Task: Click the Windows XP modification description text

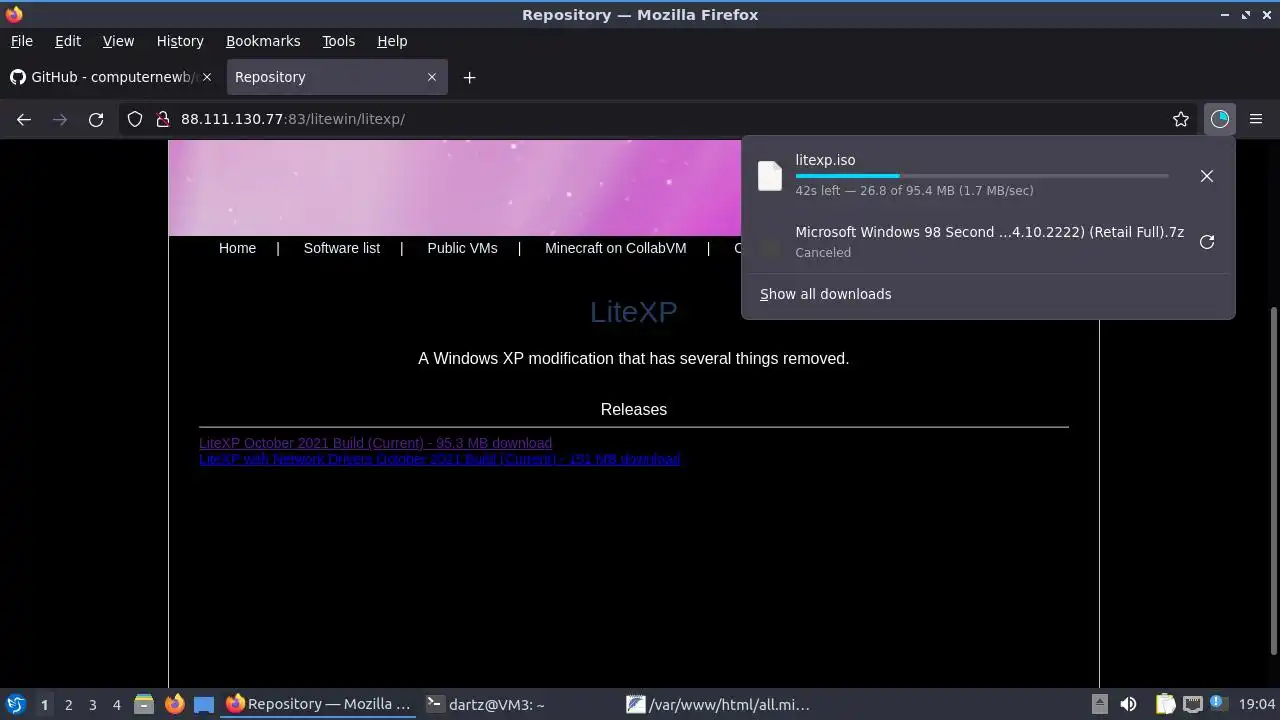Action: click(x=634, y=358)
